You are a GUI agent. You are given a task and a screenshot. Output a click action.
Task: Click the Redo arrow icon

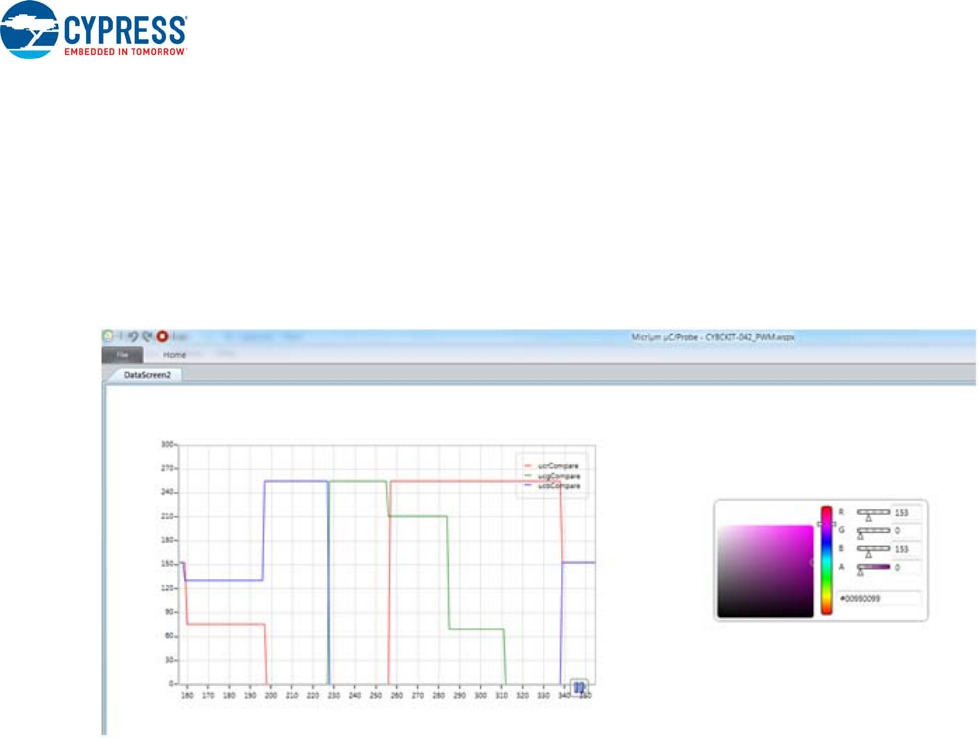[x=147, y=337]
